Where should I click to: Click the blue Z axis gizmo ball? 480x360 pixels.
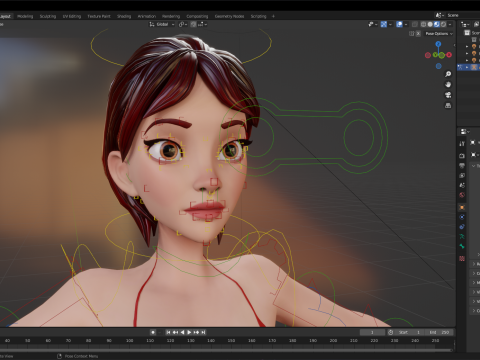tap(438, 44)
